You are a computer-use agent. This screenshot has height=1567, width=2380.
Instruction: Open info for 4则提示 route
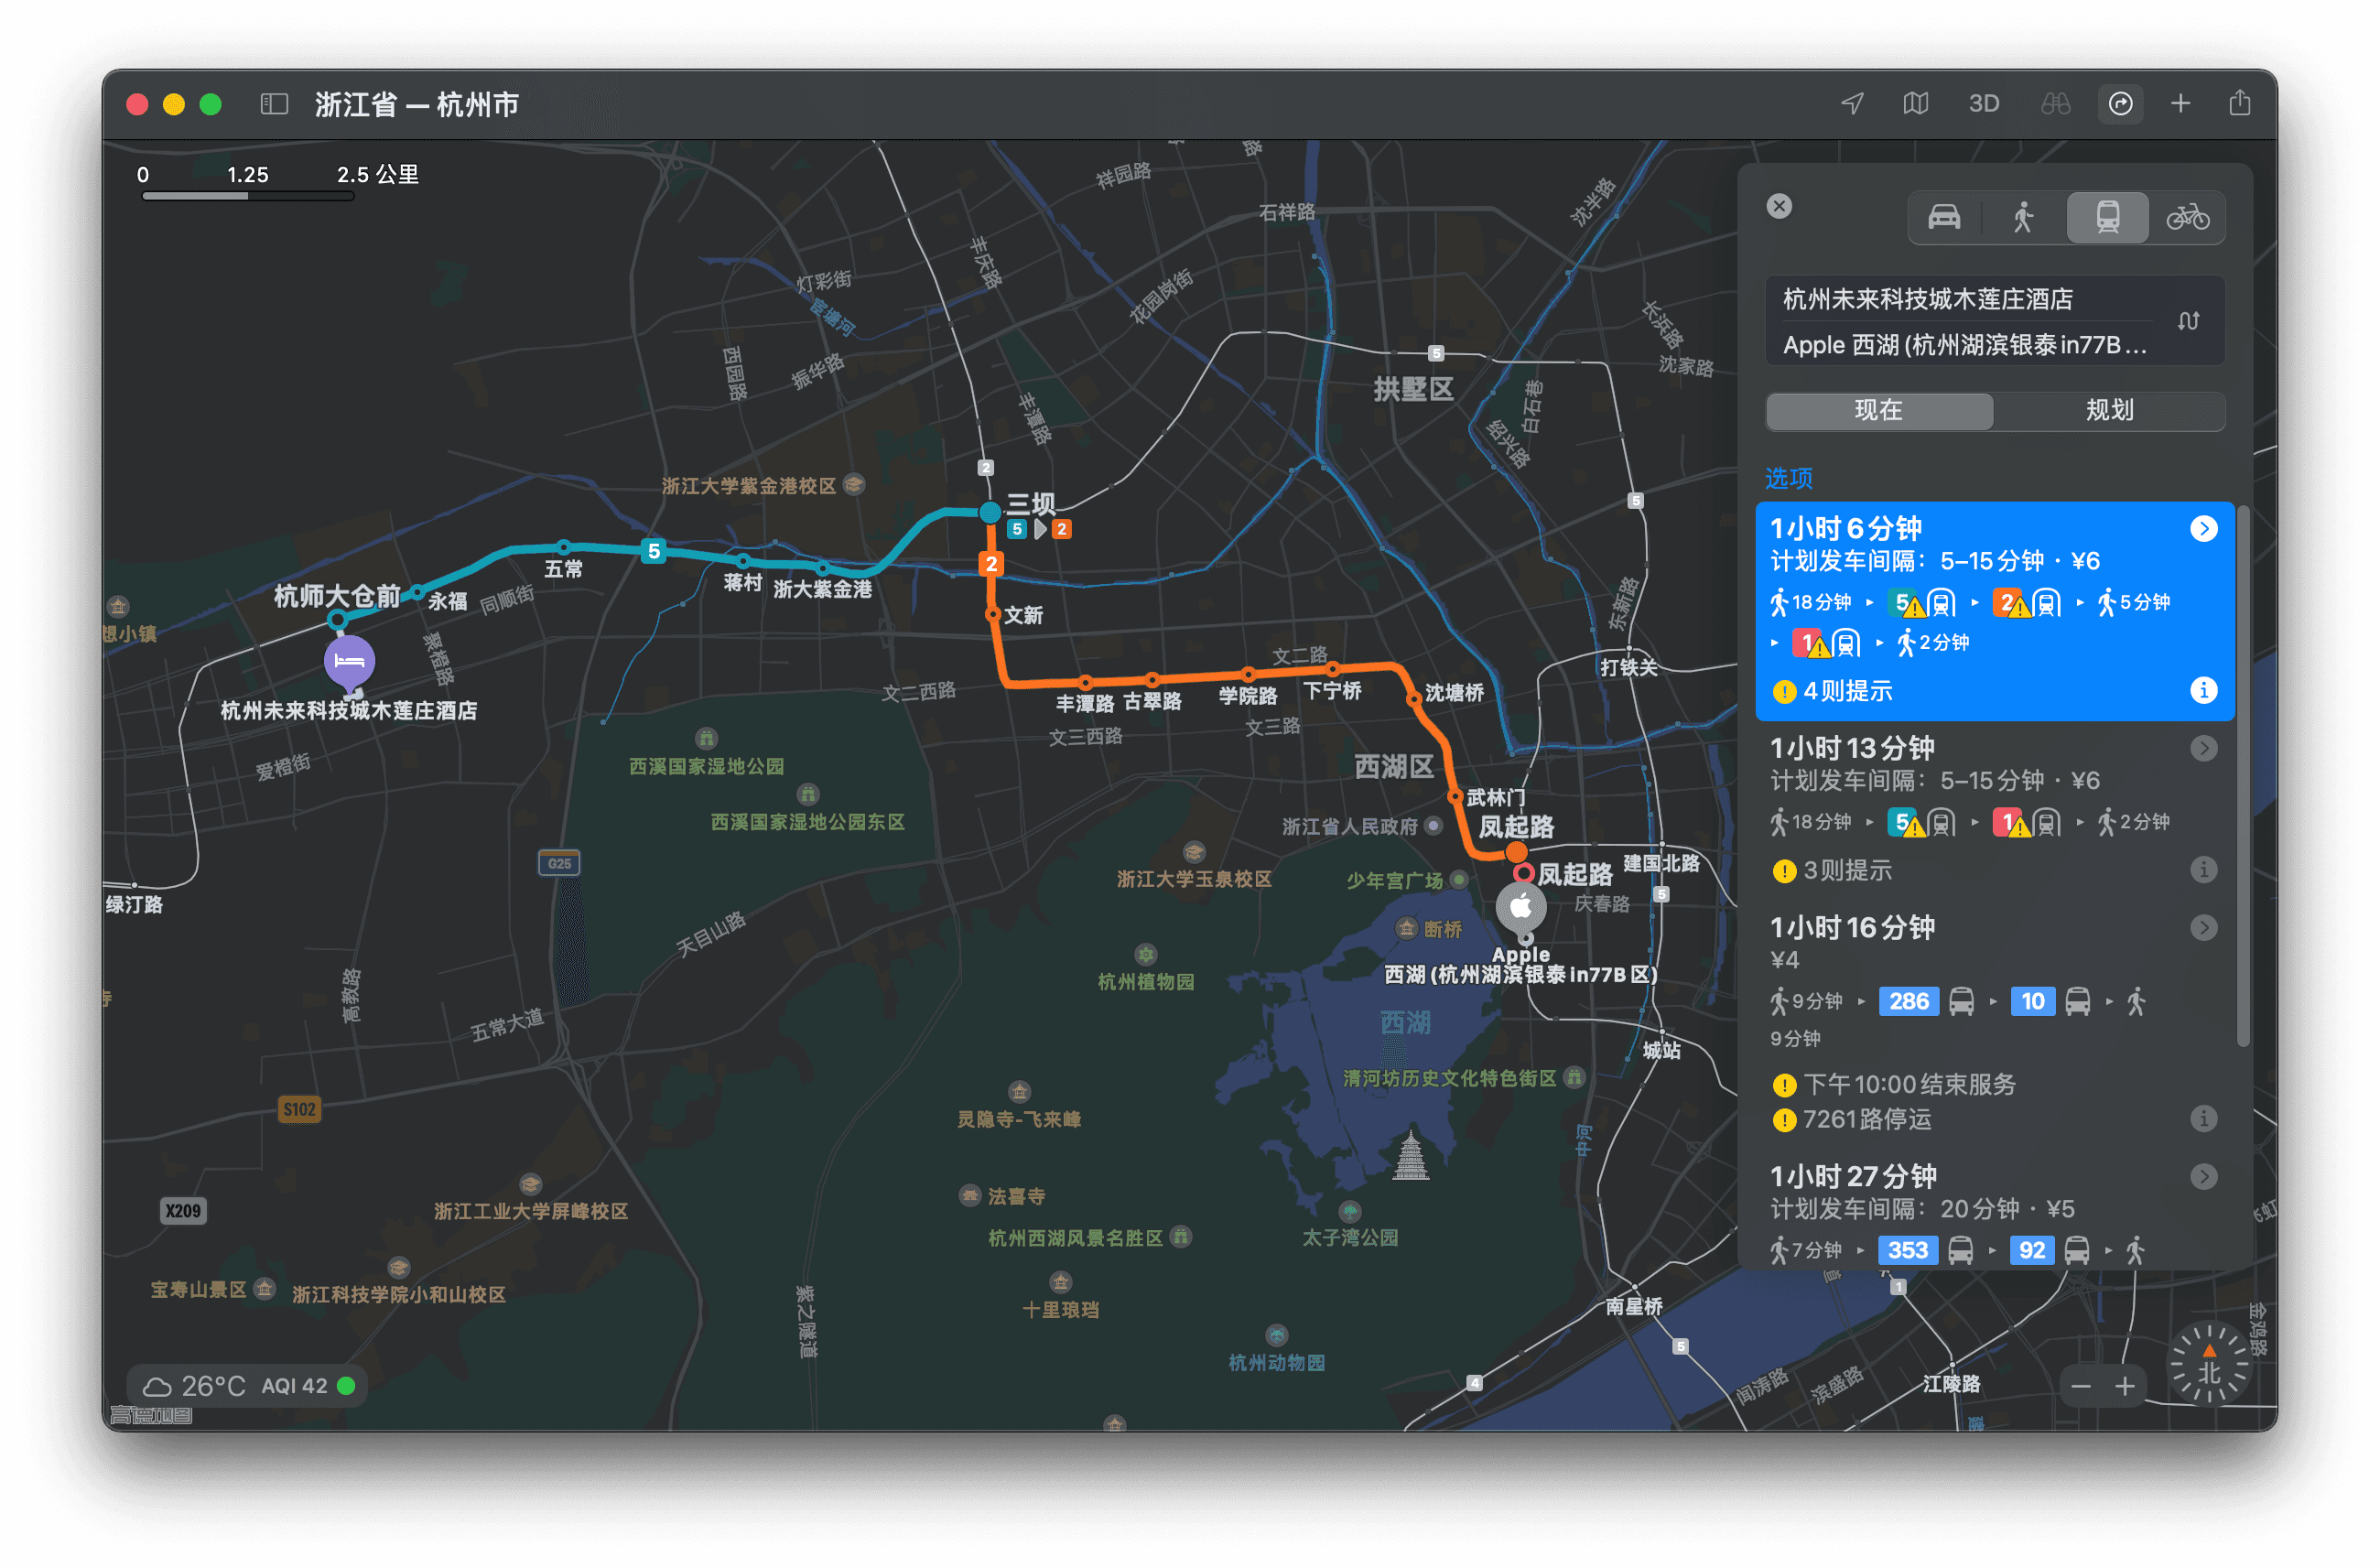coord(2204,690)
